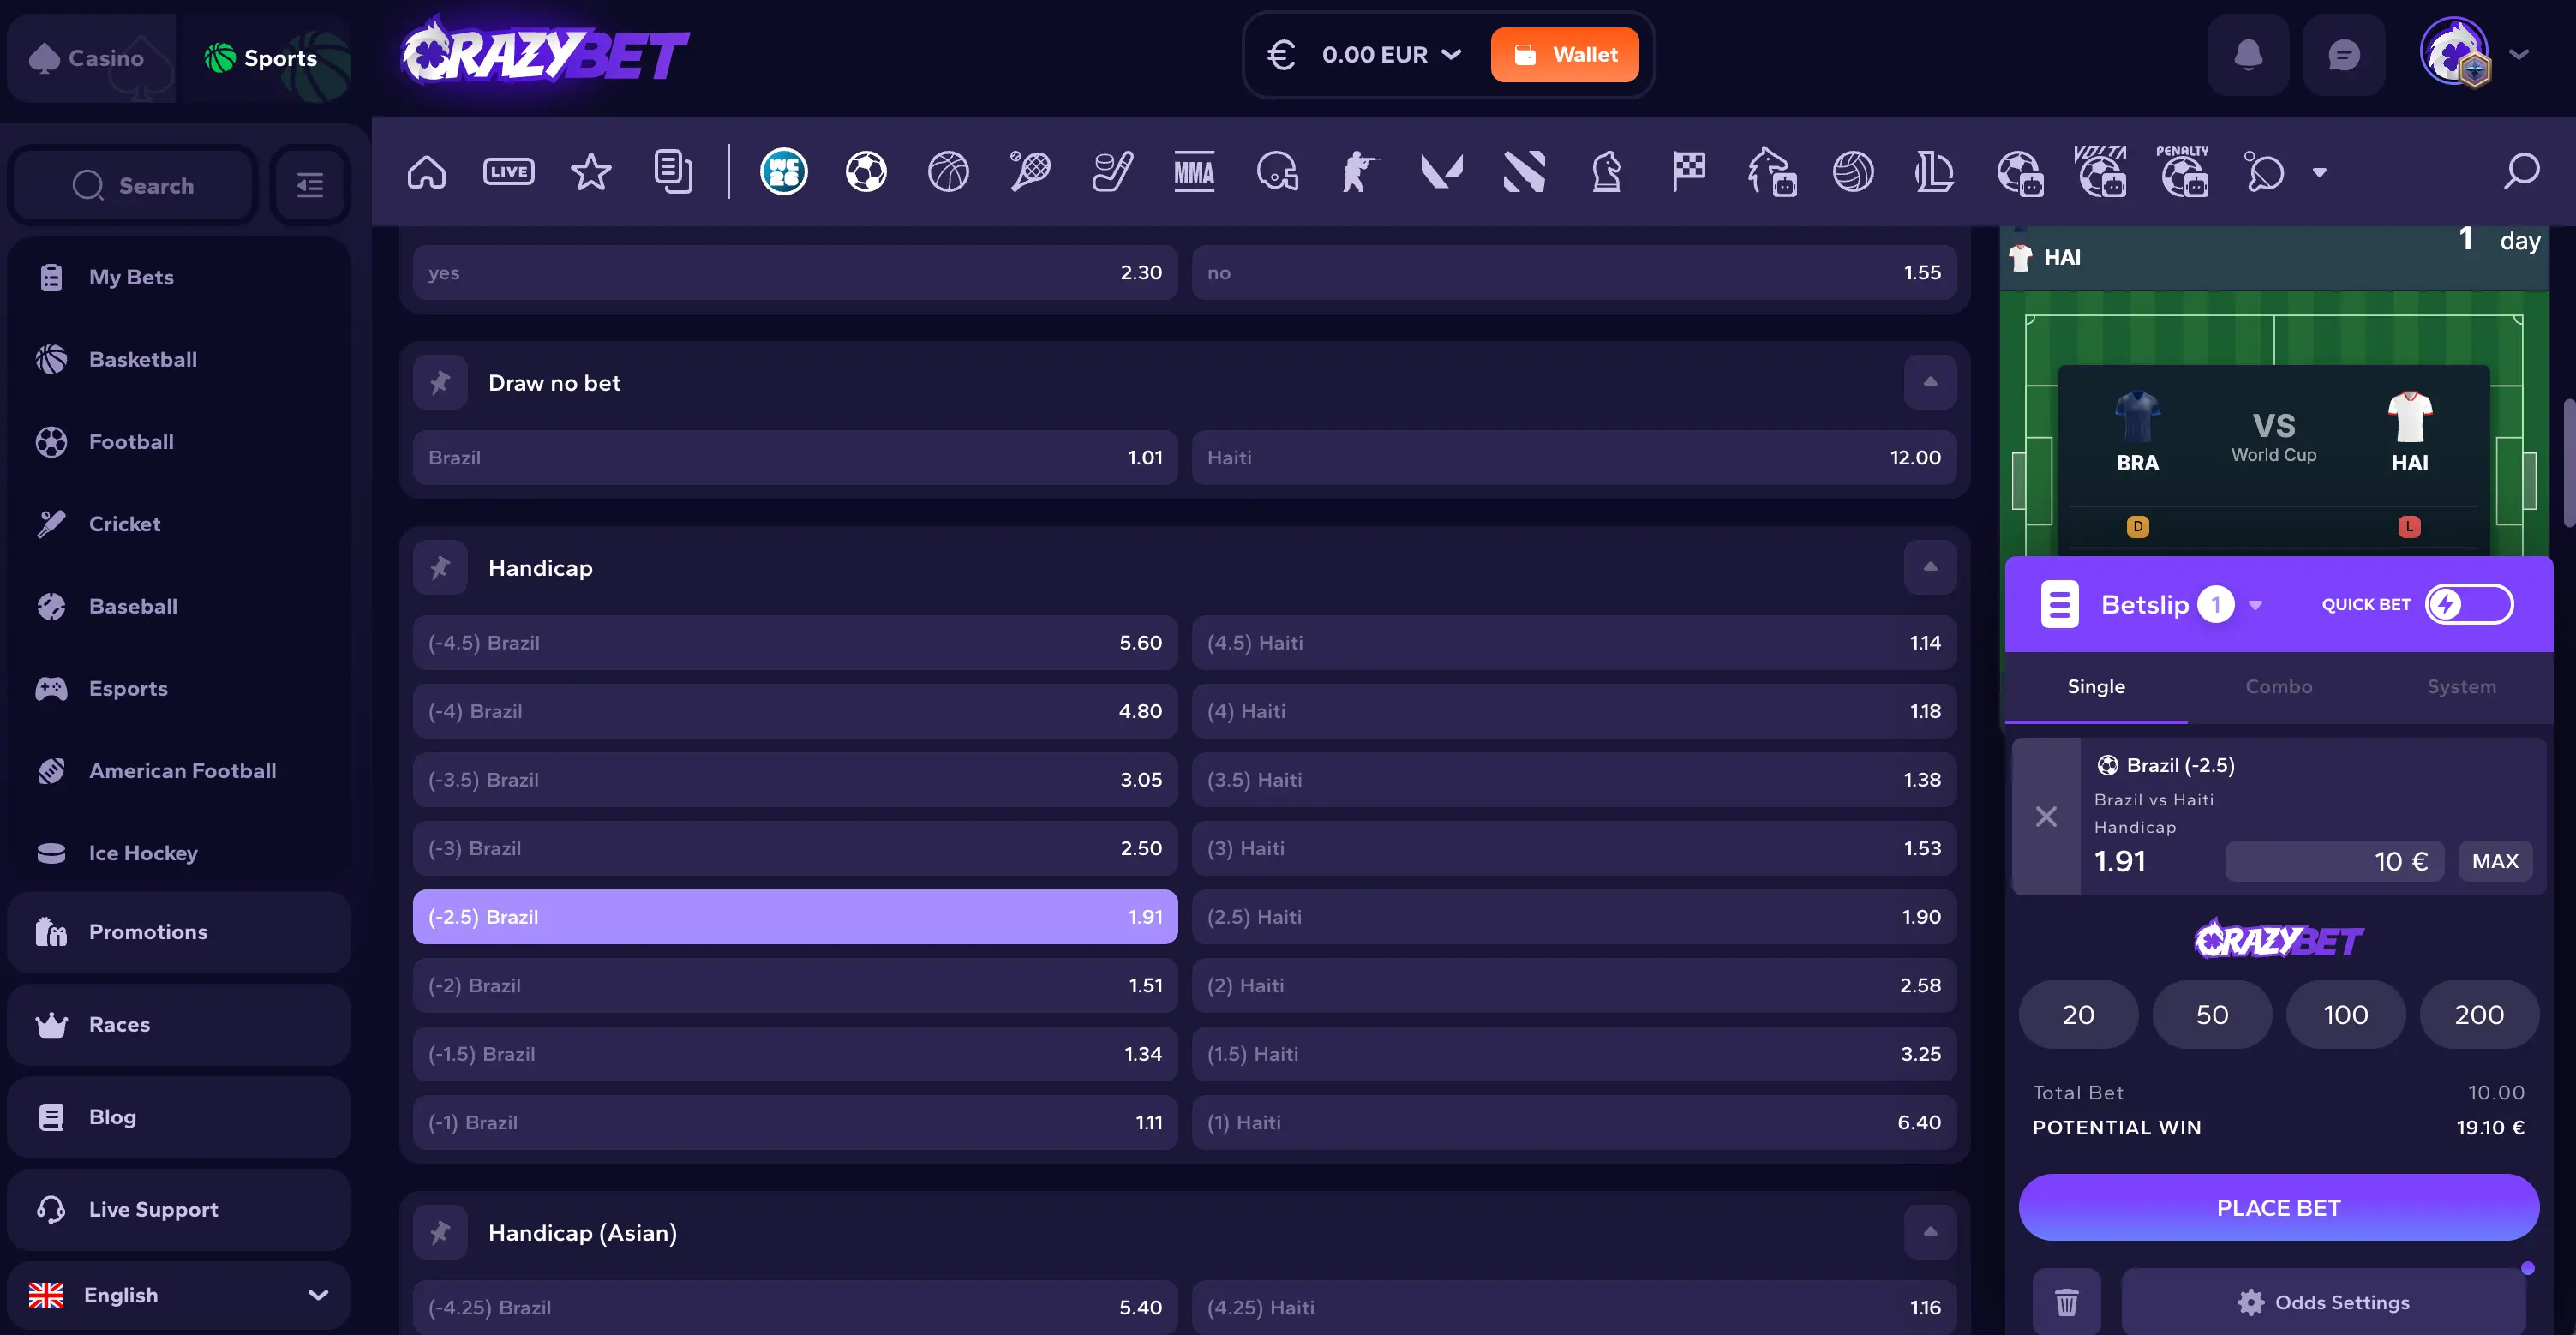
Task: Pin the Handicap (Asian) market
Action: click(440, 1232)
